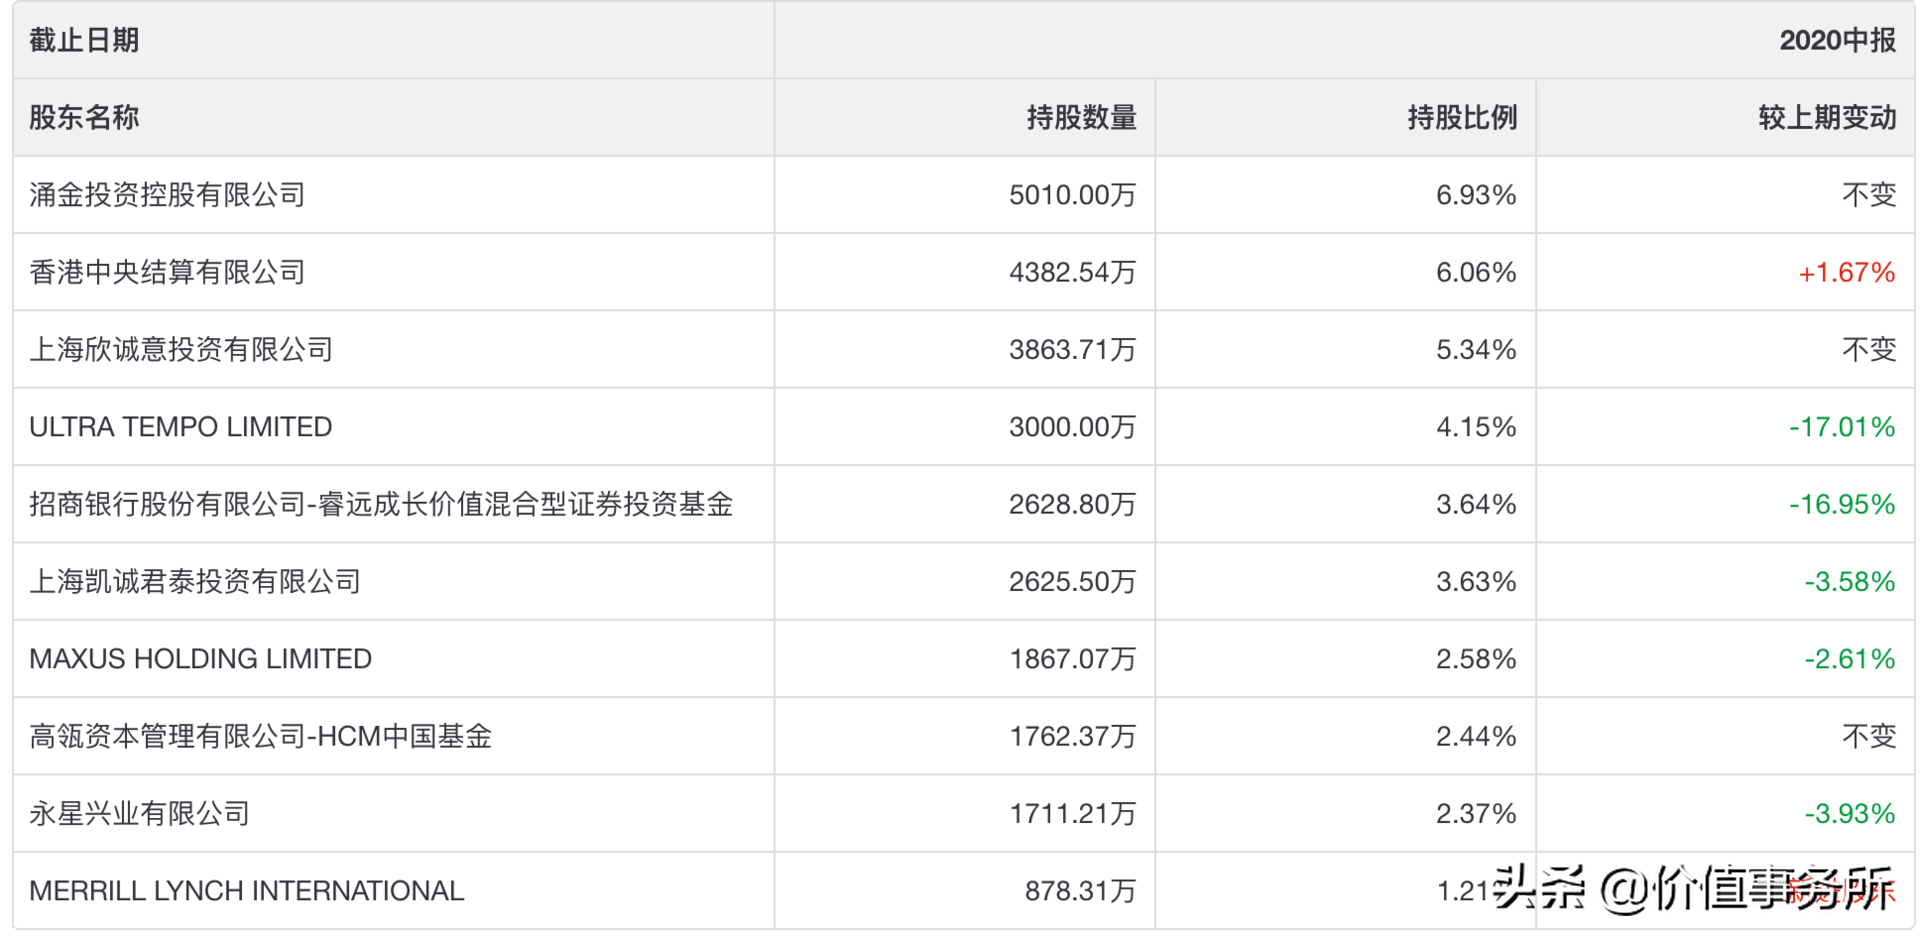The height and width of the screenshot is (940, 1920).
Task: Click the green -3.93% change value
Action: tap(1849, 813)
